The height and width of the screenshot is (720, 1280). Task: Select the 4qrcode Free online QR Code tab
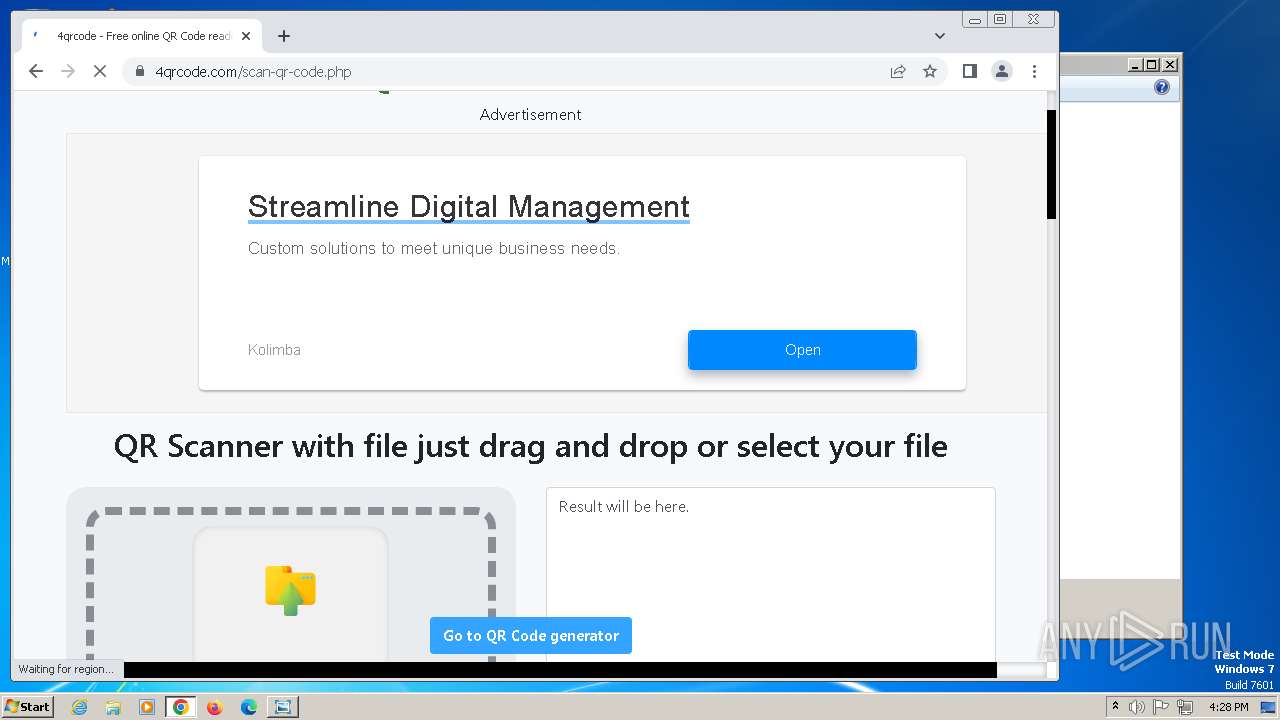(x=143, y=36)
